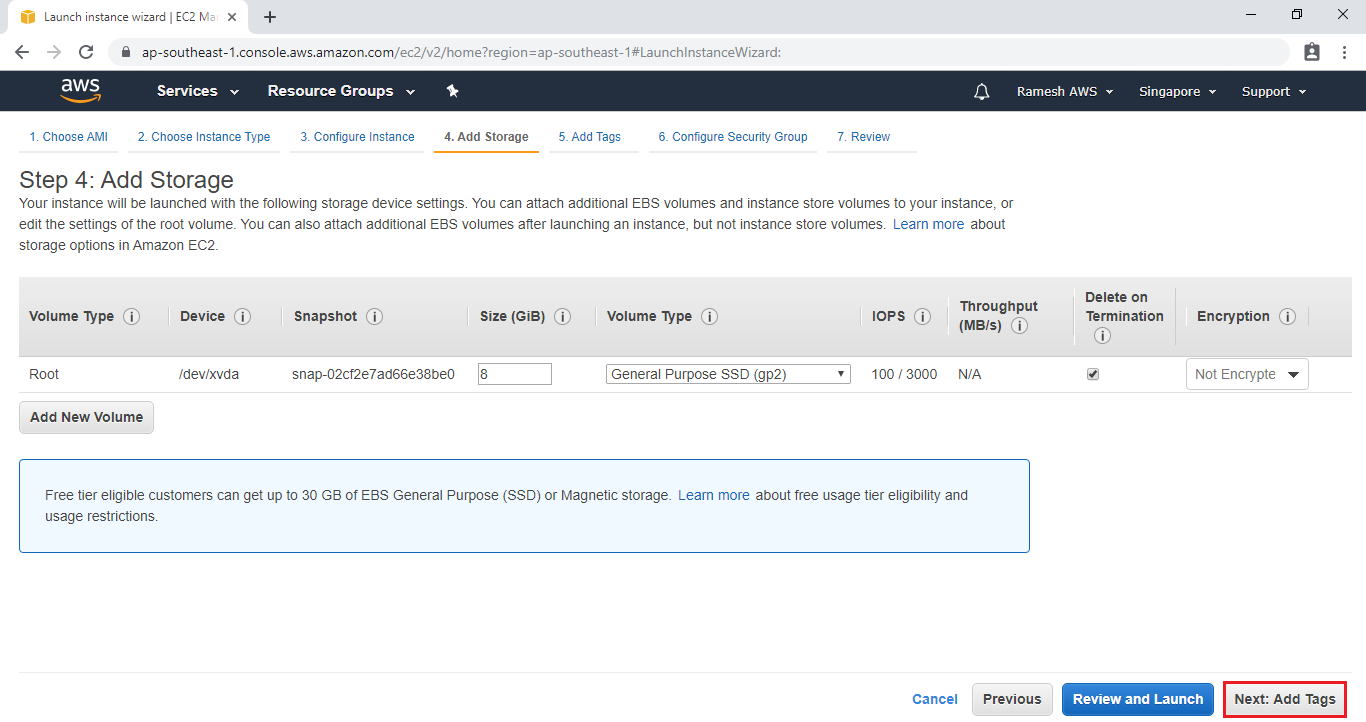This screenshot has width=1366, height=722.
Task: Click the Cancel link
Action: pyautogui.click(x=935, y=699)
